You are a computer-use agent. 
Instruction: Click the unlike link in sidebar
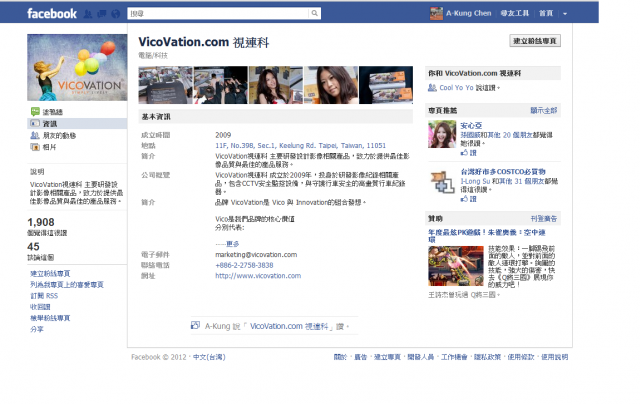40,306
